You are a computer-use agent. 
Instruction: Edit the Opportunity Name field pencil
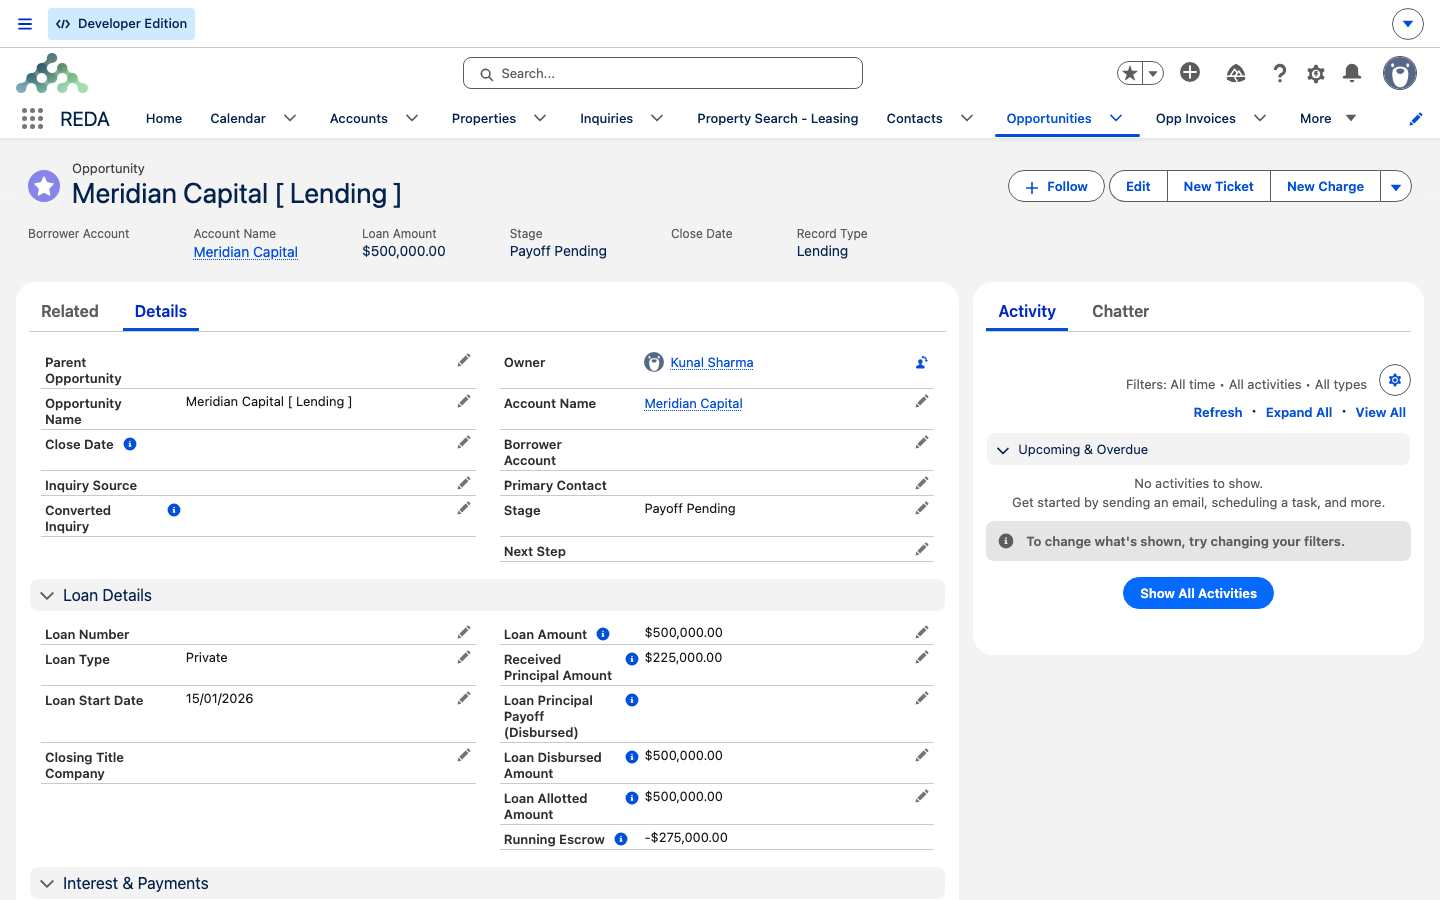pos(464,402)
